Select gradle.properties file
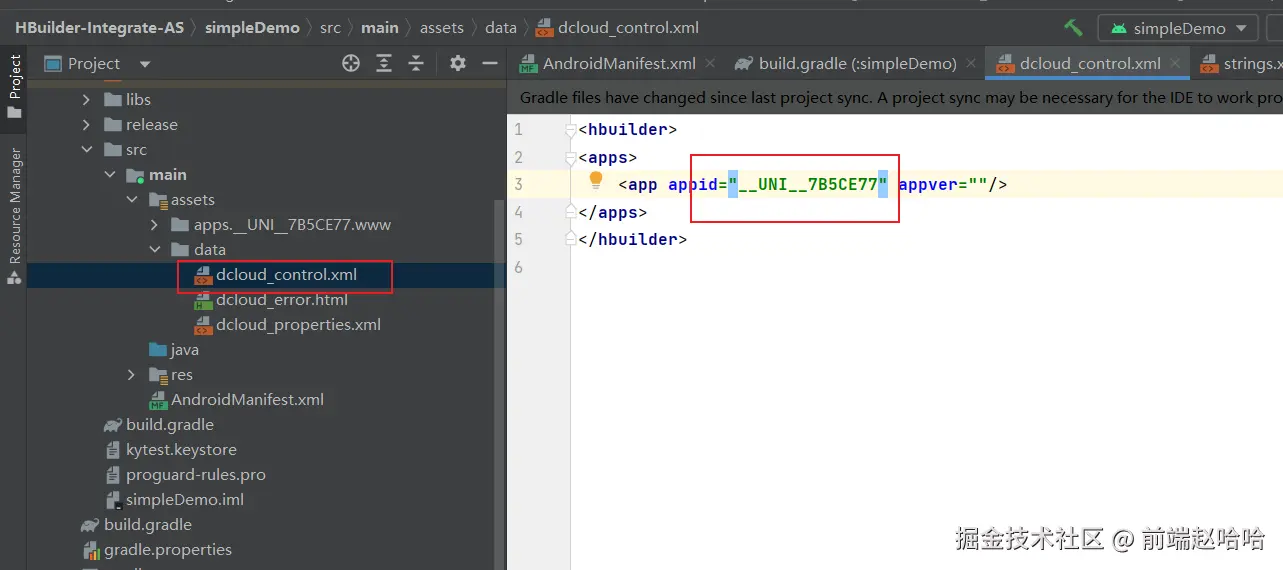The image size is (1283, 570). pyautogui.click(x=167, y=550)
